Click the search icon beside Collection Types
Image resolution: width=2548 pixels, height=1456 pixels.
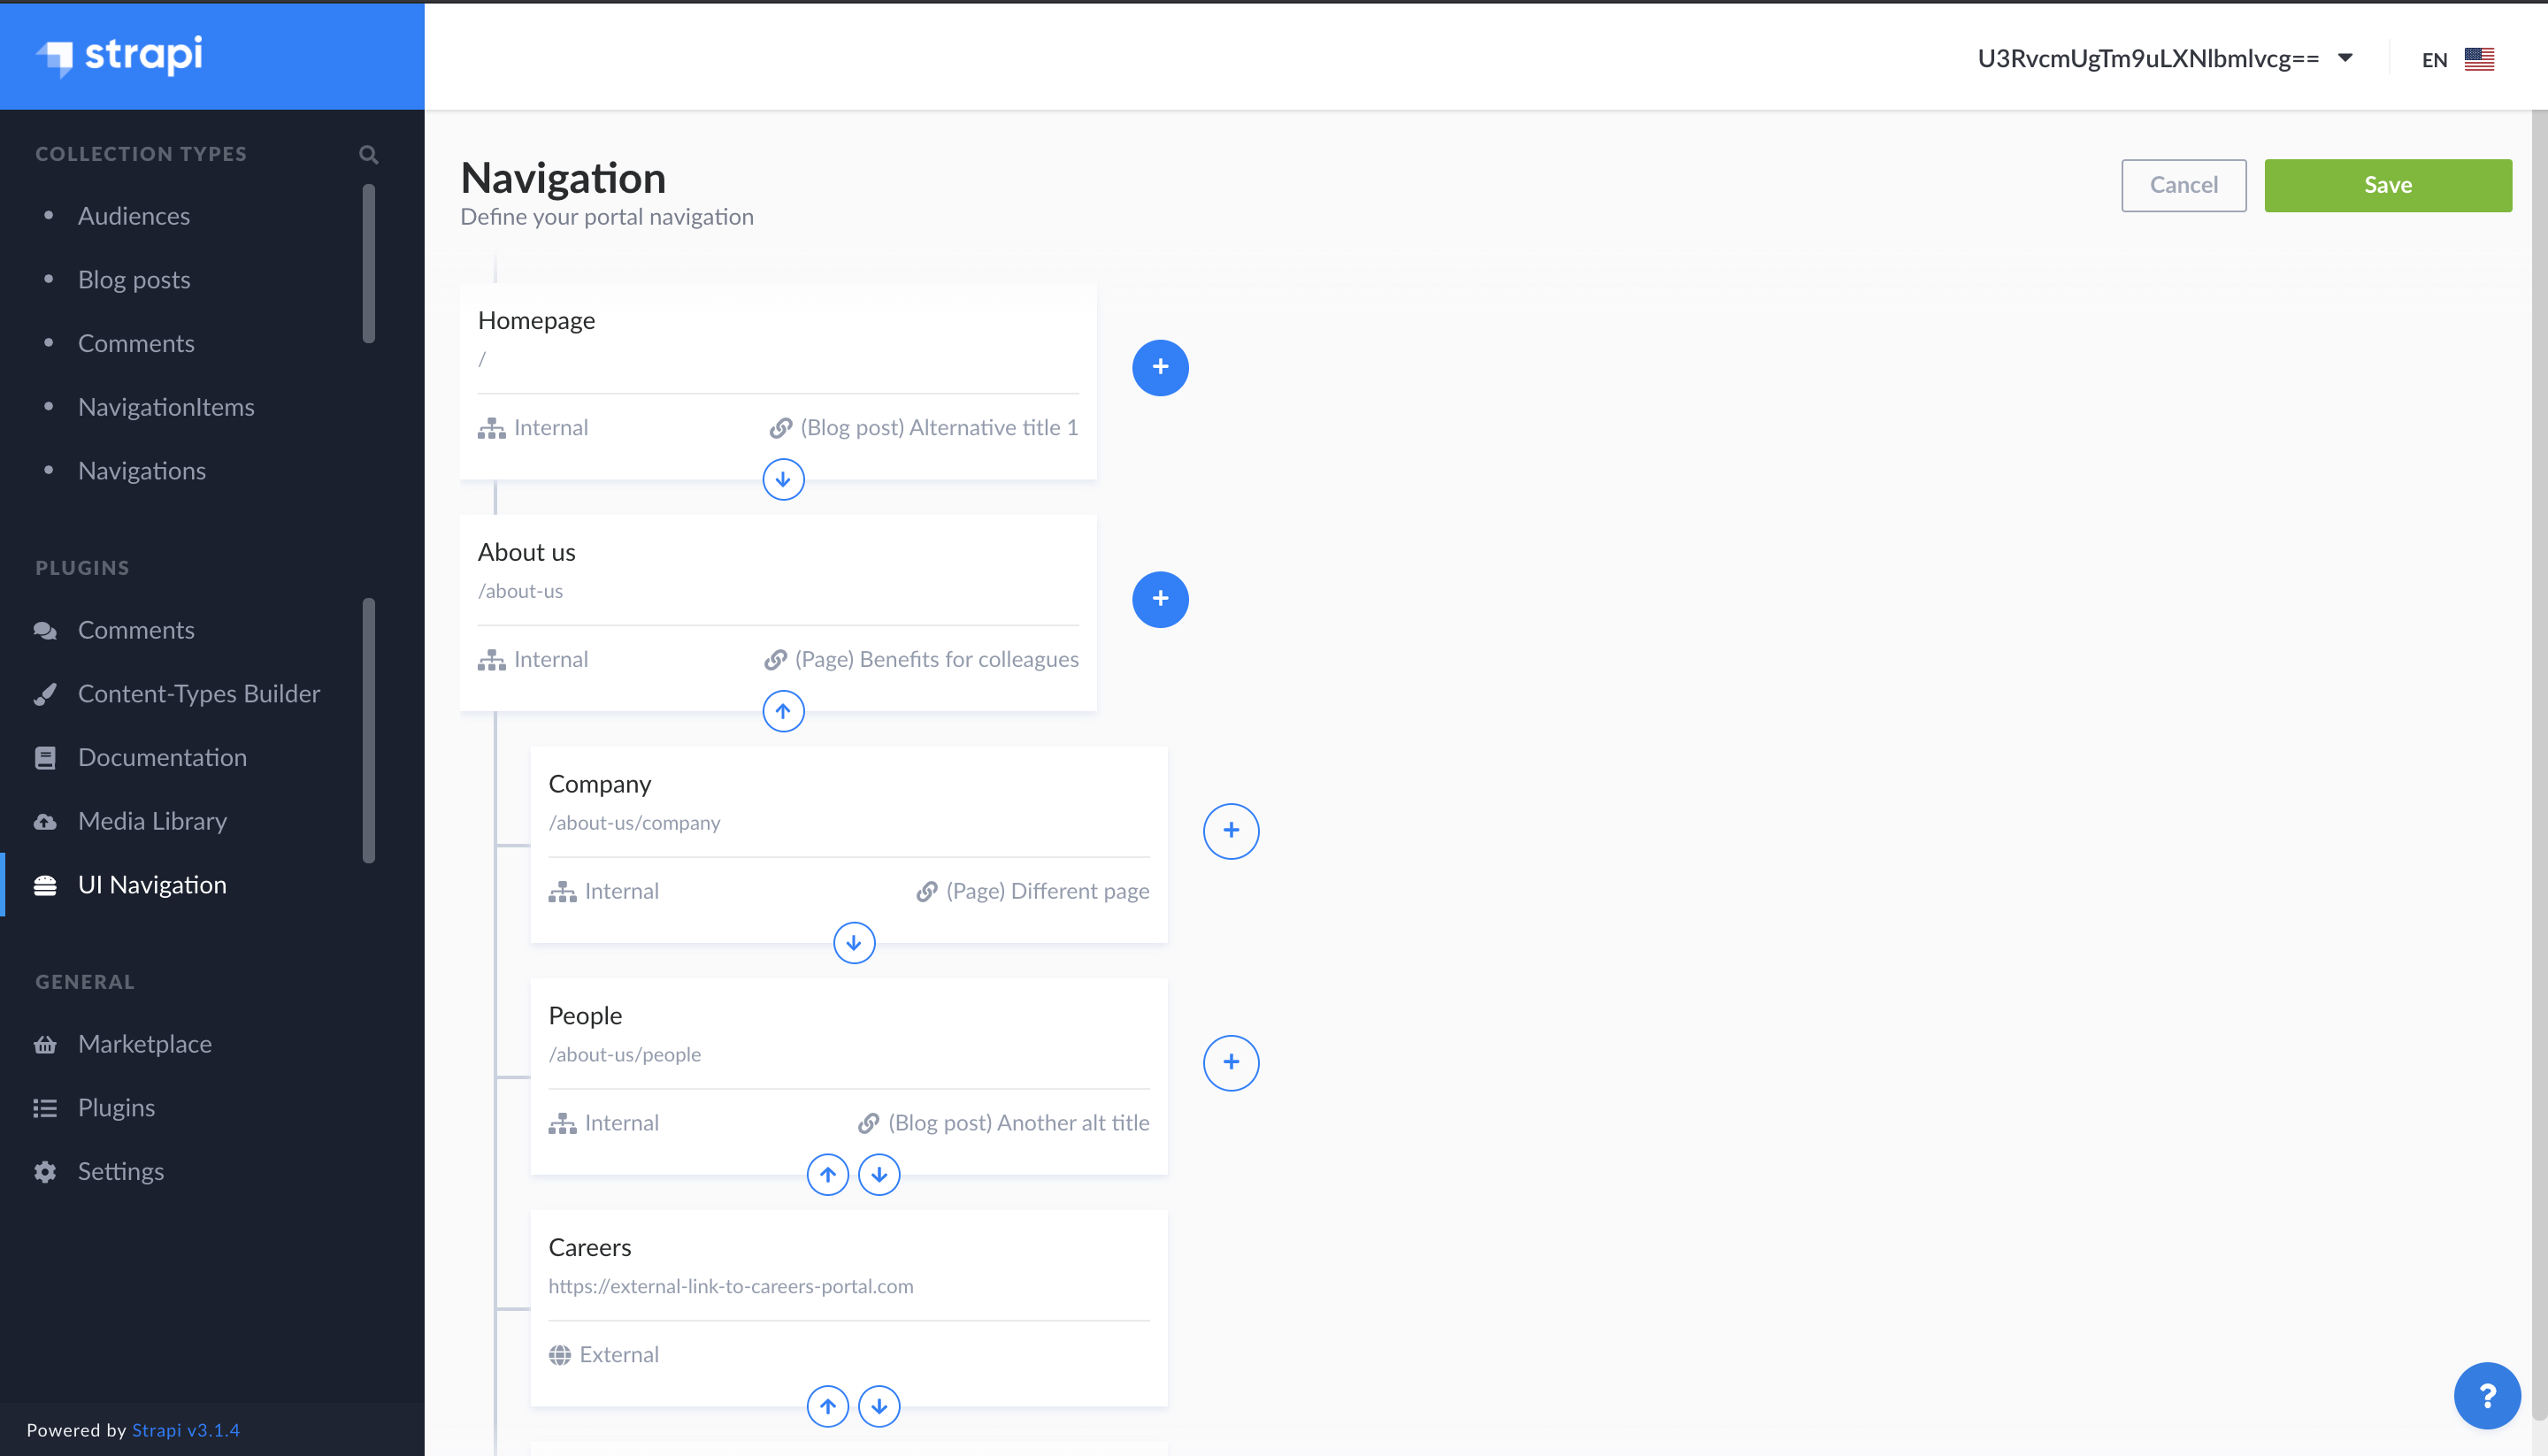[x=368, y=154]
